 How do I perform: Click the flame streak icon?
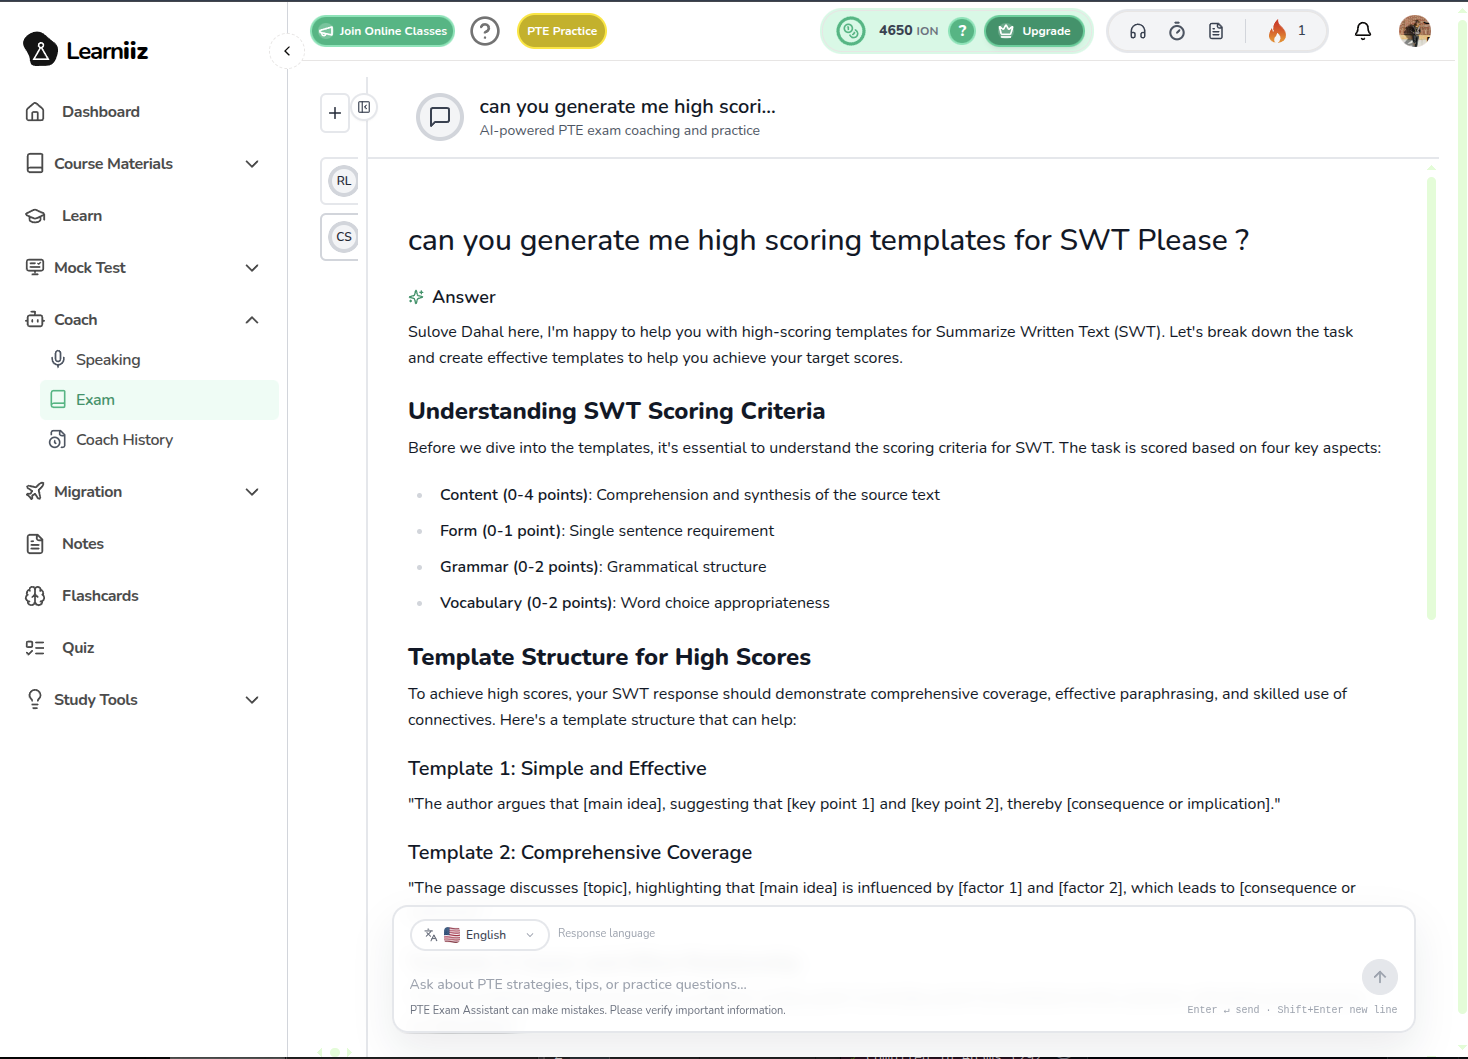[x=1277, y=31]
